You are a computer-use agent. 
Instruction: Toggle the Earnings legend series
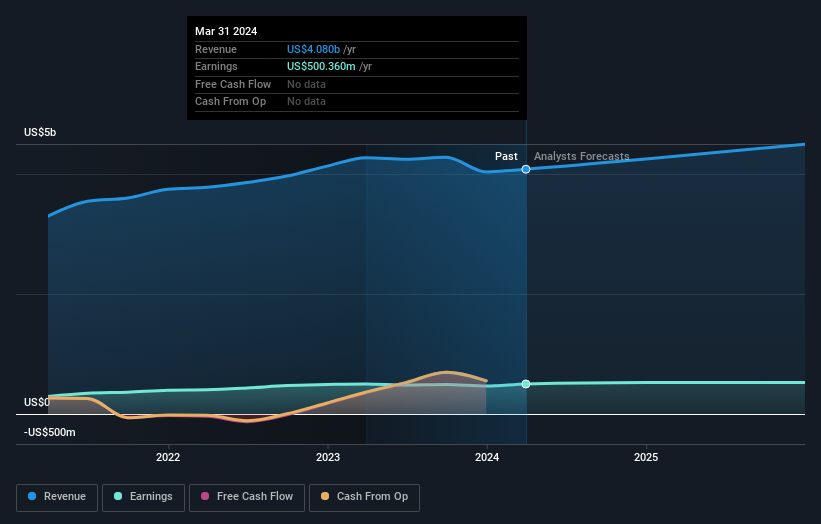point(143,497)
